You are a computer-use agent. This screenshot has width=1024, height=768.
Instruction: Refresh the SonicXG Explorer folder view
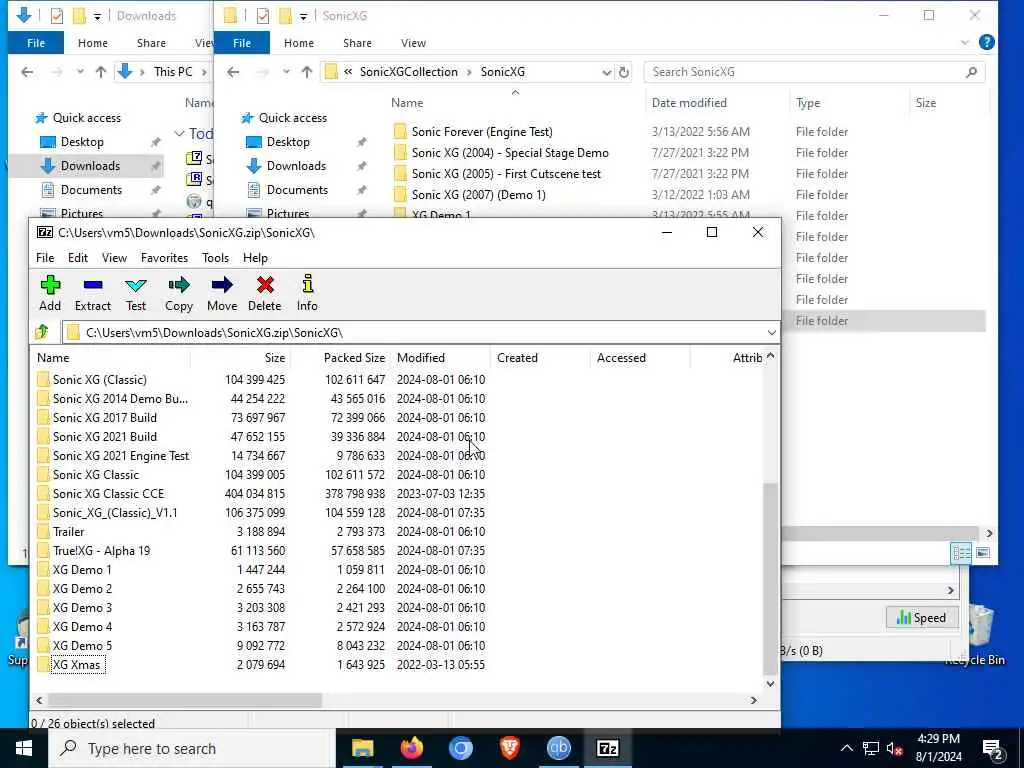coord(624,72)
